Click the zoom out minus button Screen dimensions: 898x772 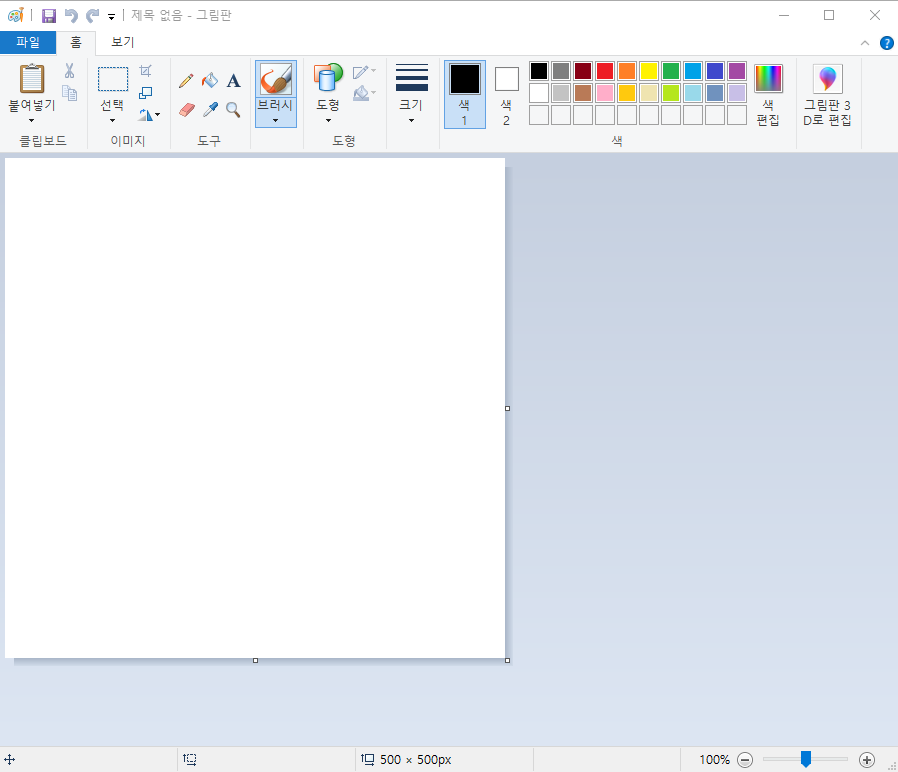coord(745,760)
